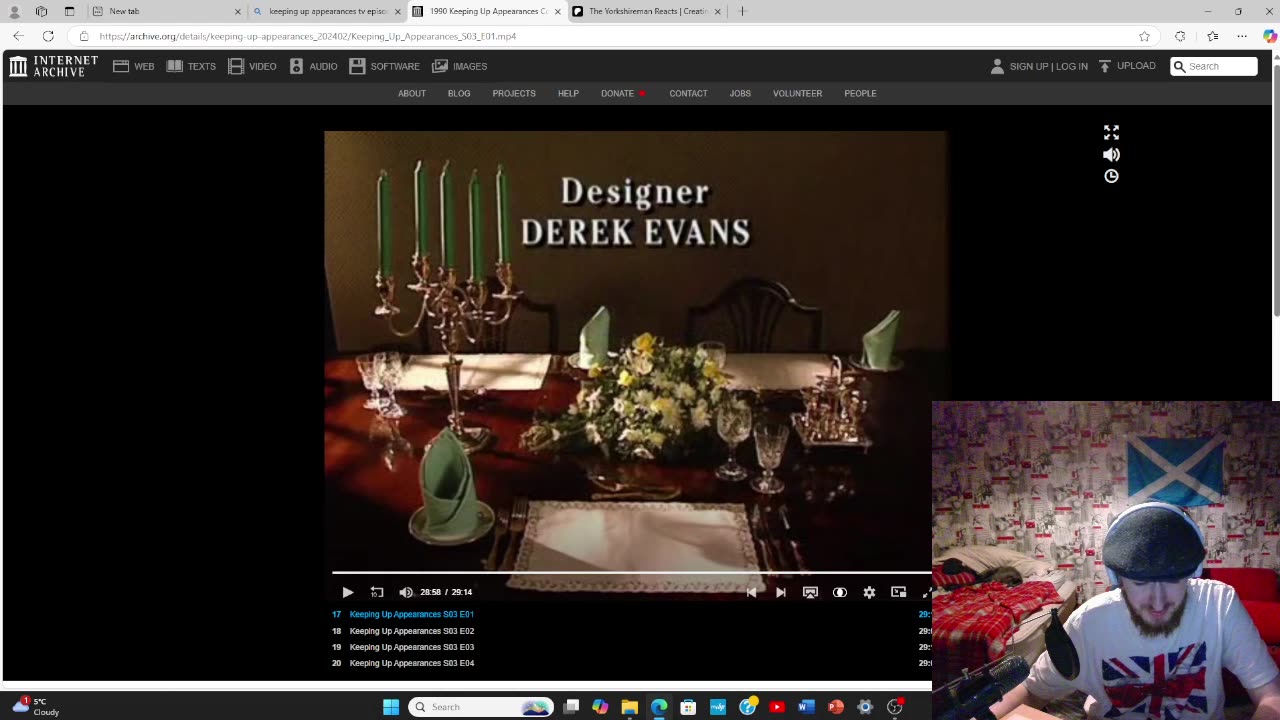Open Word from the taskbar
The image size is (1280, 720).
[806, 707]
